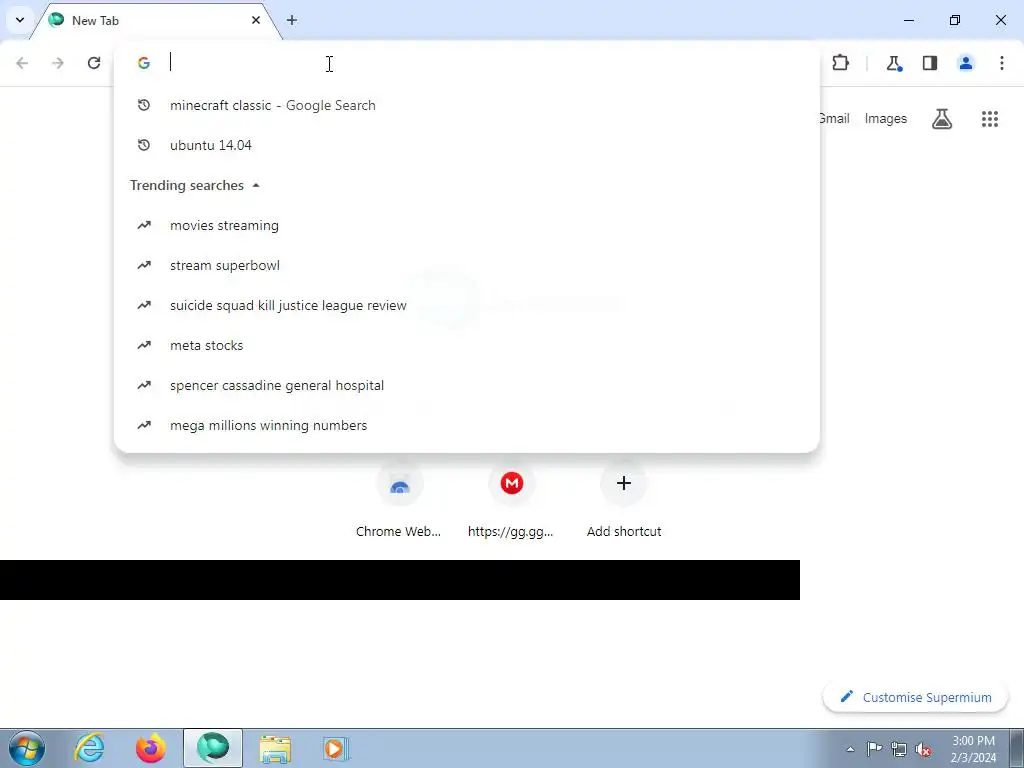Open Windows Explorer folder in taskbar
The image size is (1024, 768).
tap(275, 748)
